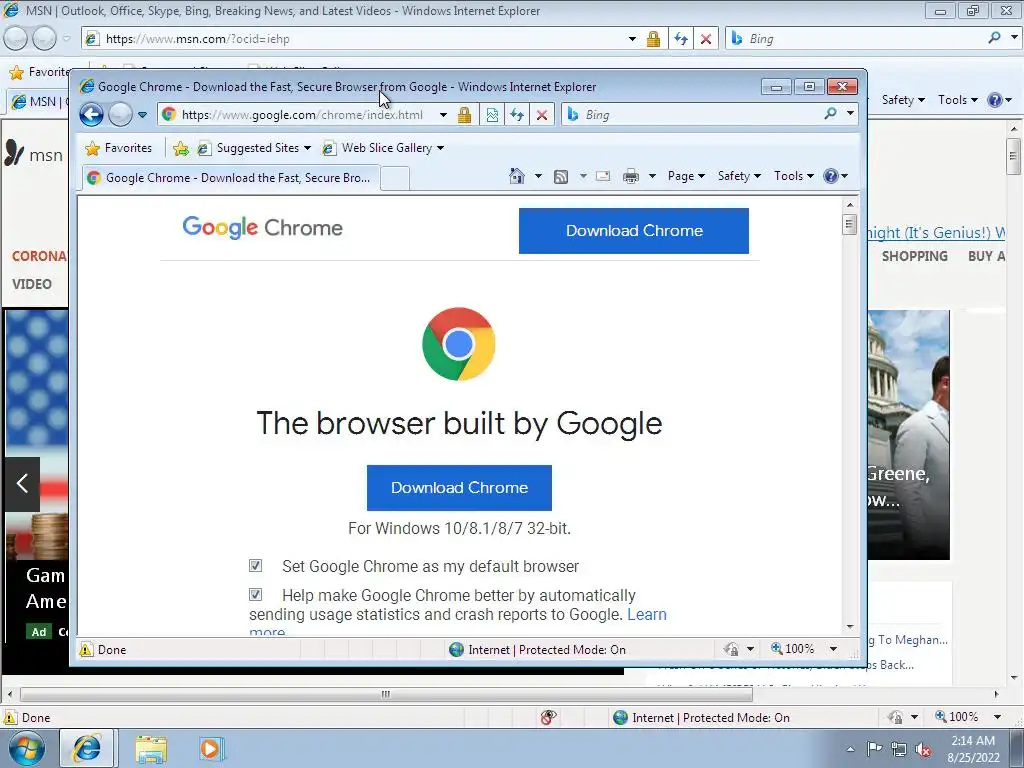This screenshot has height=768, width=1024.
Task: Select the MSN tab in back window
Action: [38, 102]
